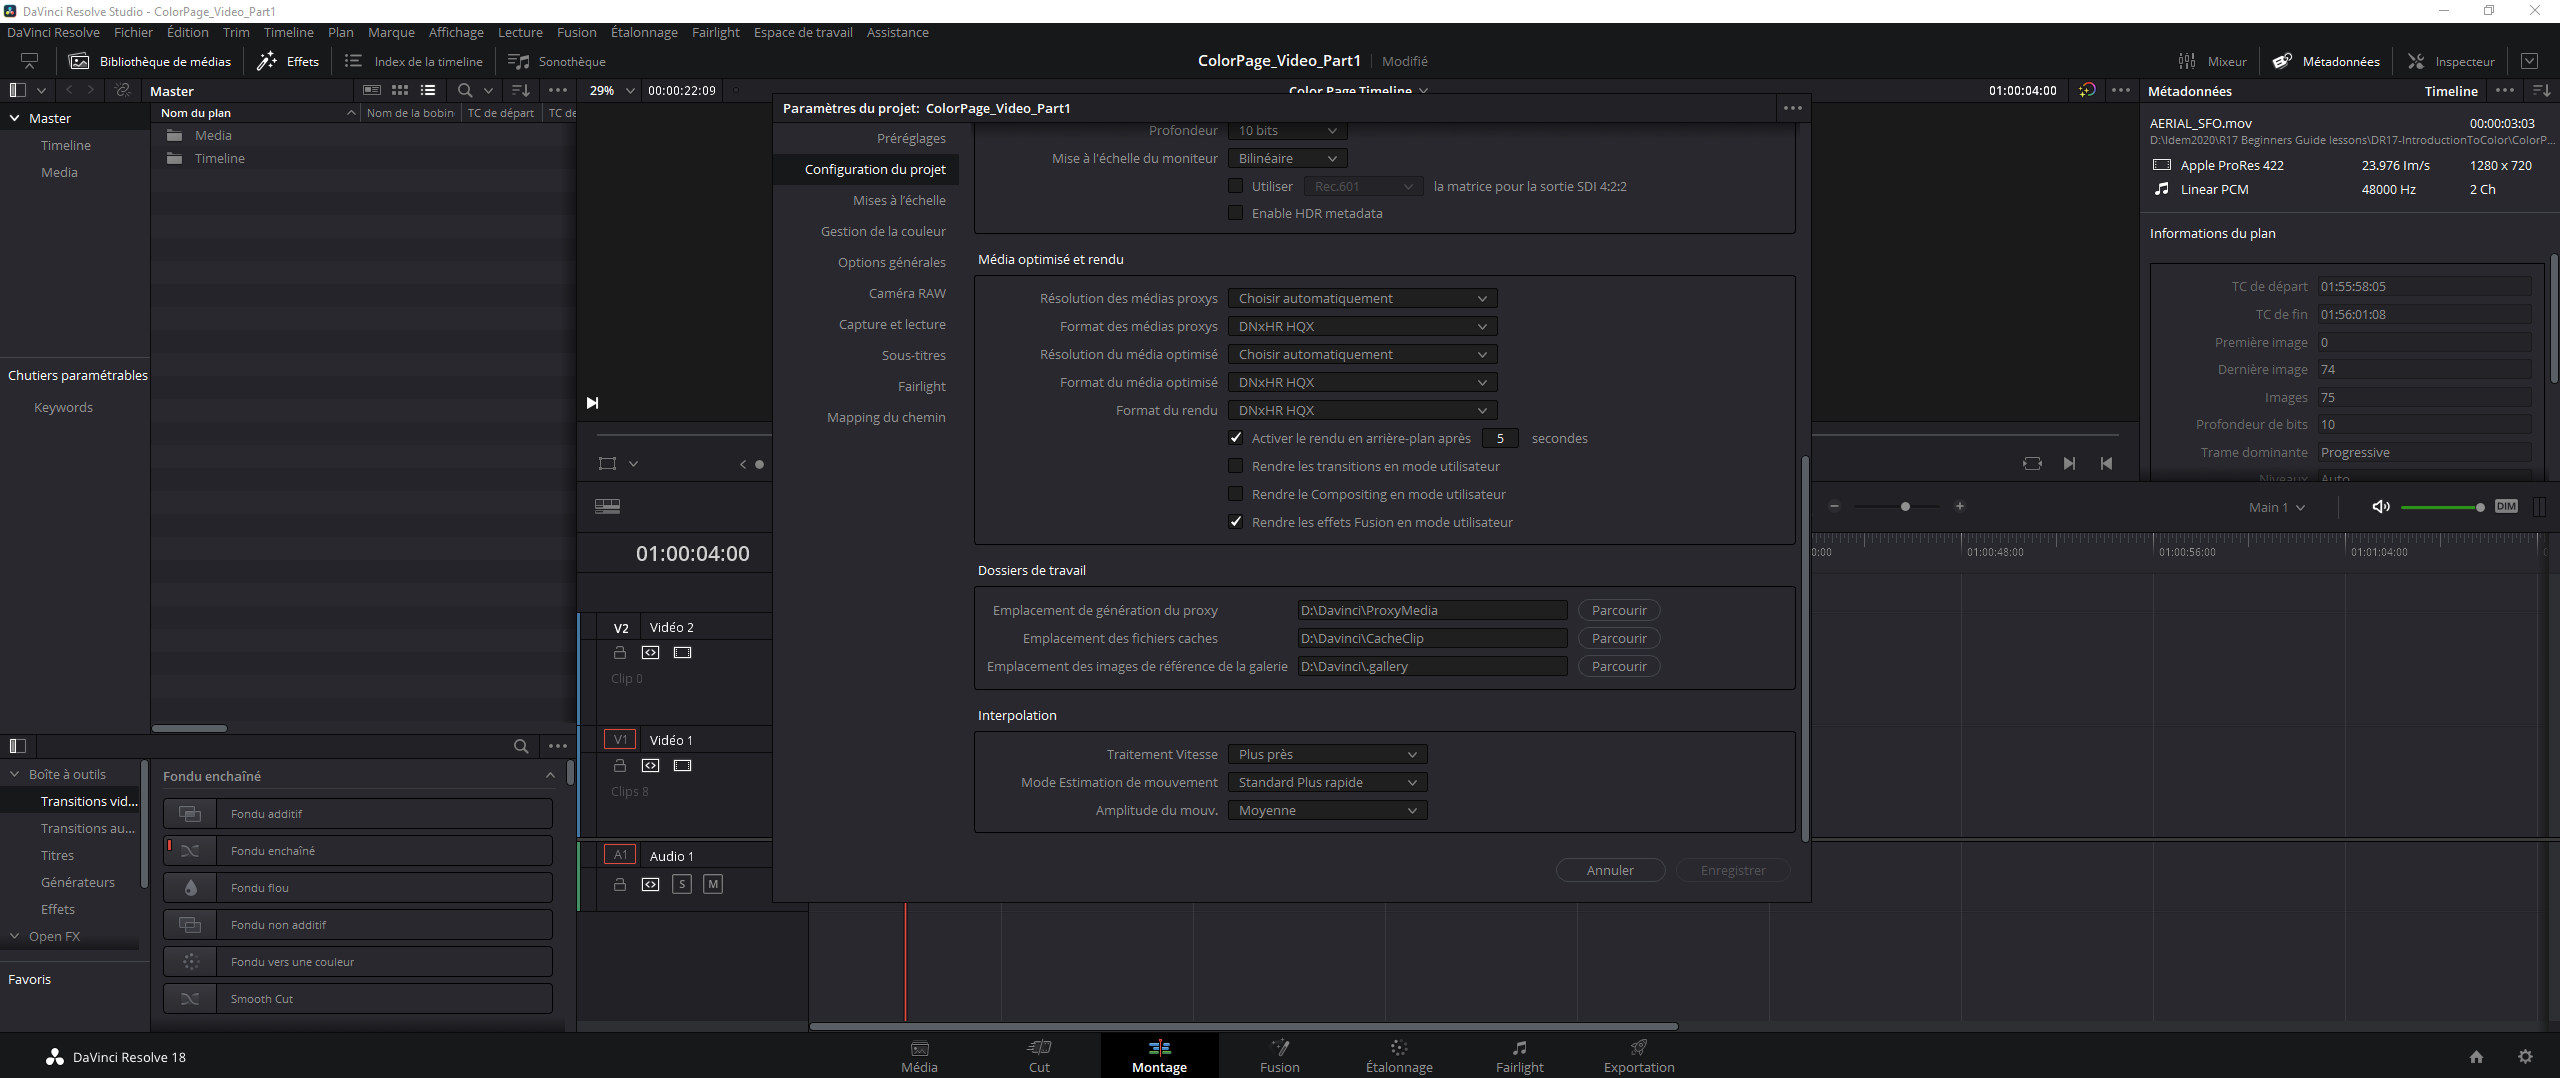Image resolution: width=2560 pixels, height=1078 pixels.
Task: Toggle the Bibliothèque de médias panel
Action: [x=149, y=61]
